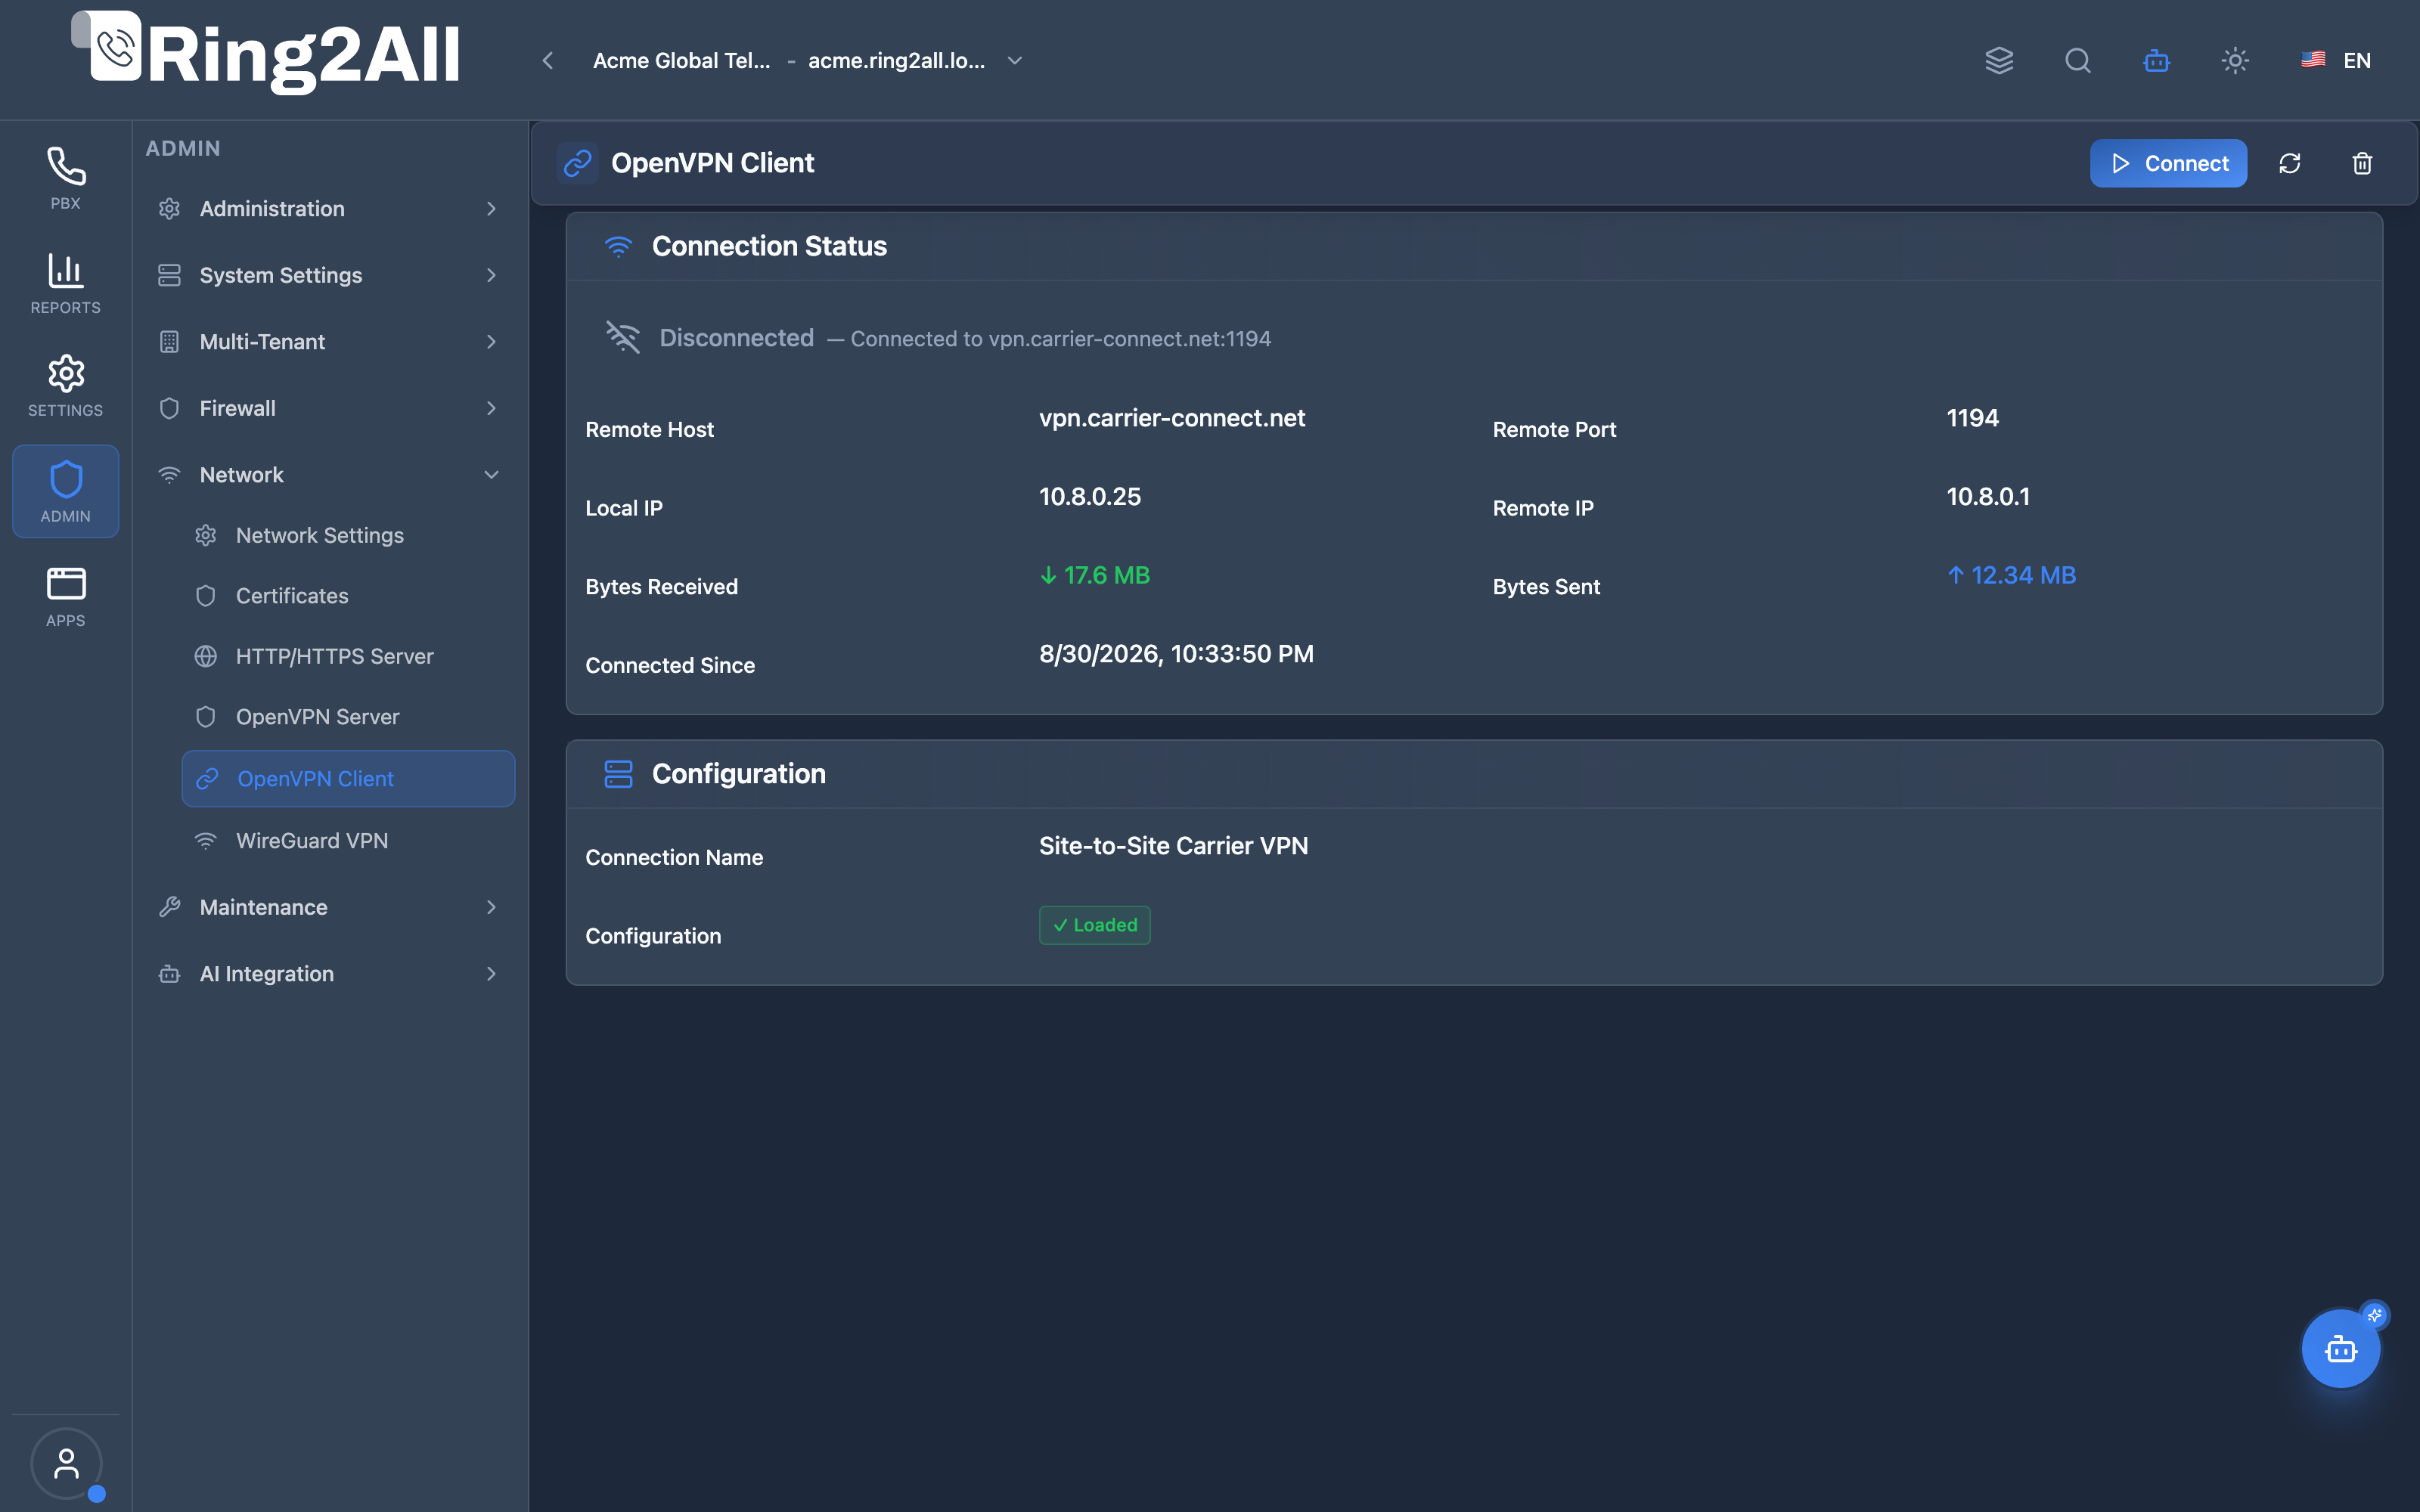Open the search magnifier icon

(2078, 60)
